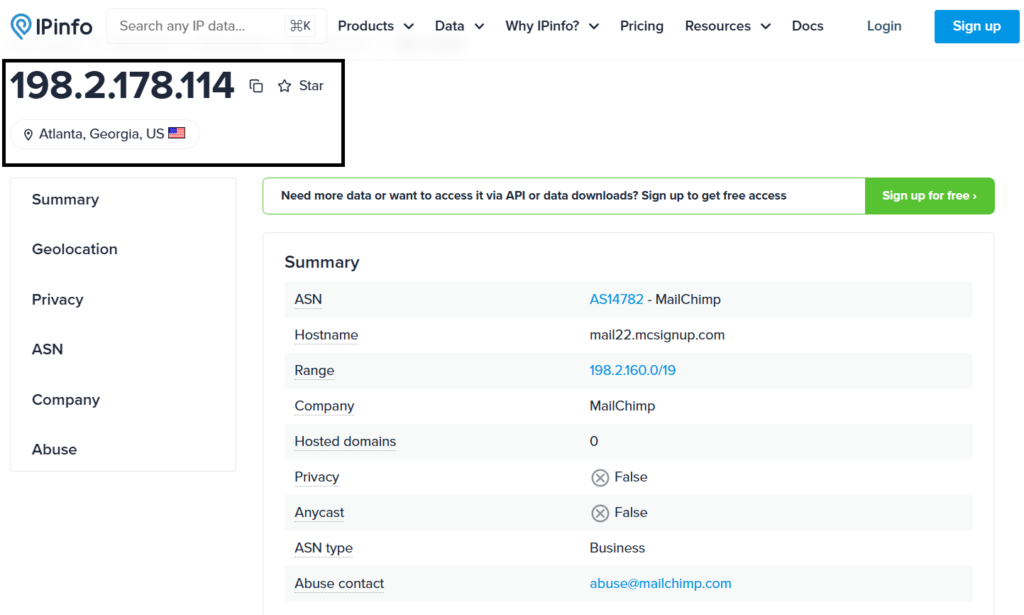Click the Login link
This screenshot has height=615, width=1024.
pos(884,26)
